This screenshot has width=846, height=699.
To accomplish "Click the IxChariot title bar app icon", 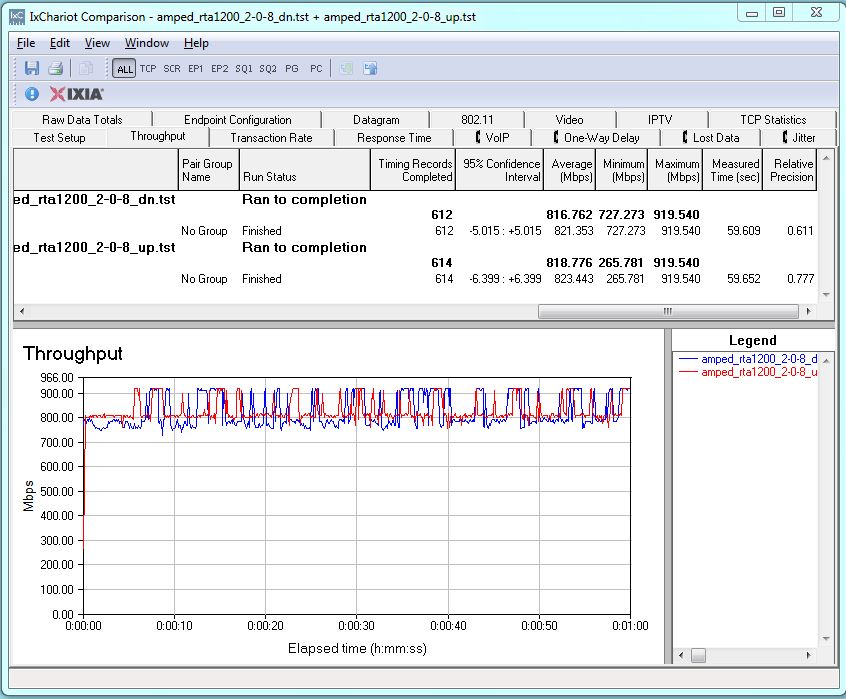I will [17, 17].
